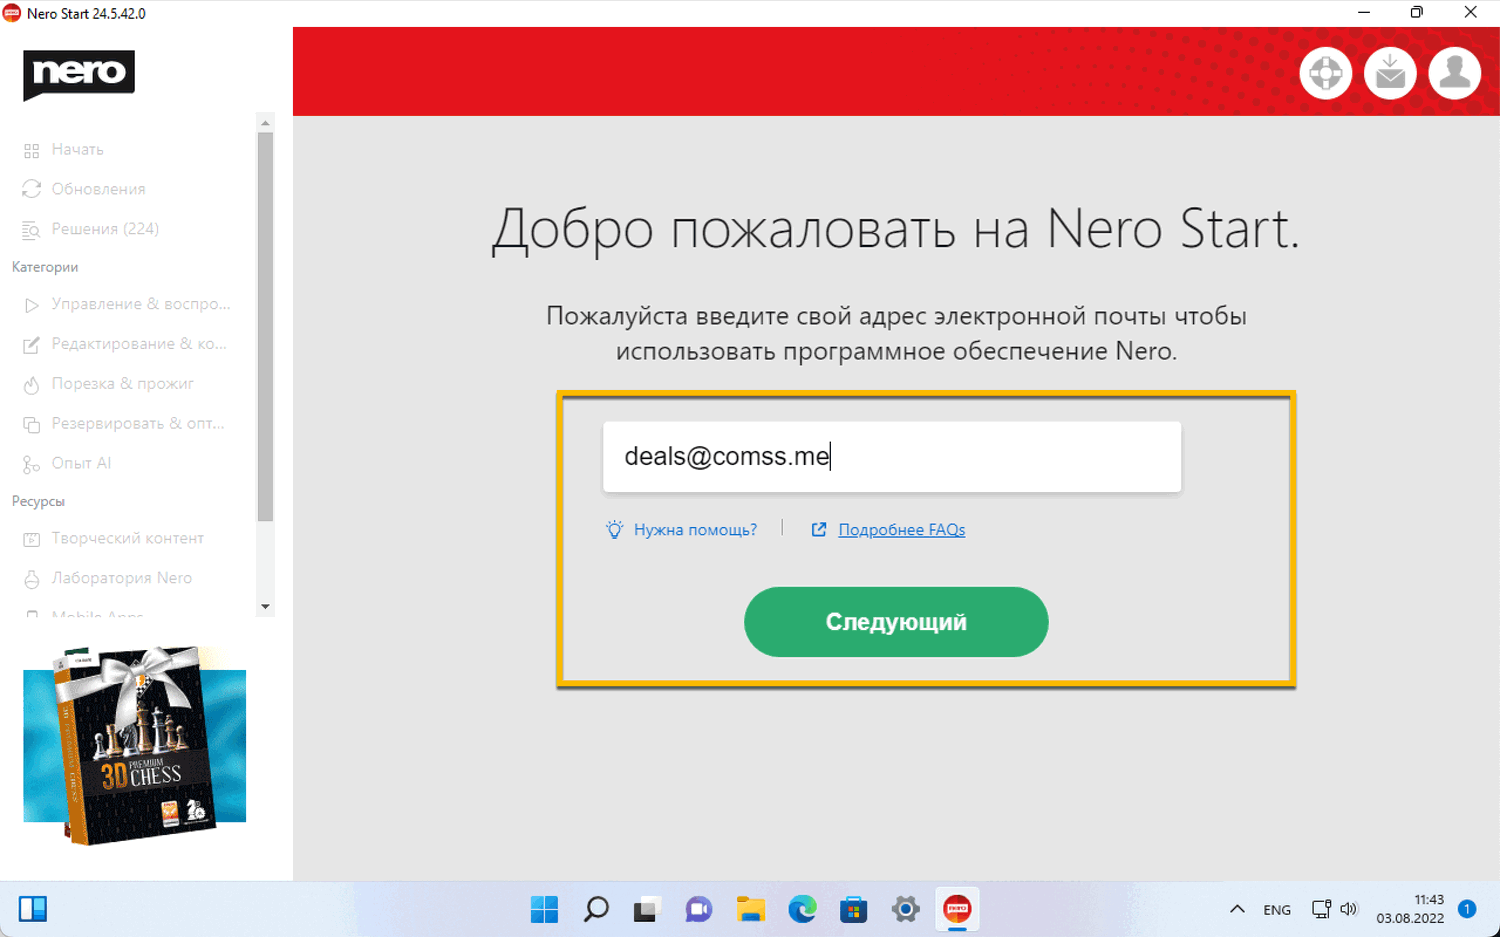Open Лаборатория Nero resource
Viewport: 1500px width, 937px height.
coord(122,578)
